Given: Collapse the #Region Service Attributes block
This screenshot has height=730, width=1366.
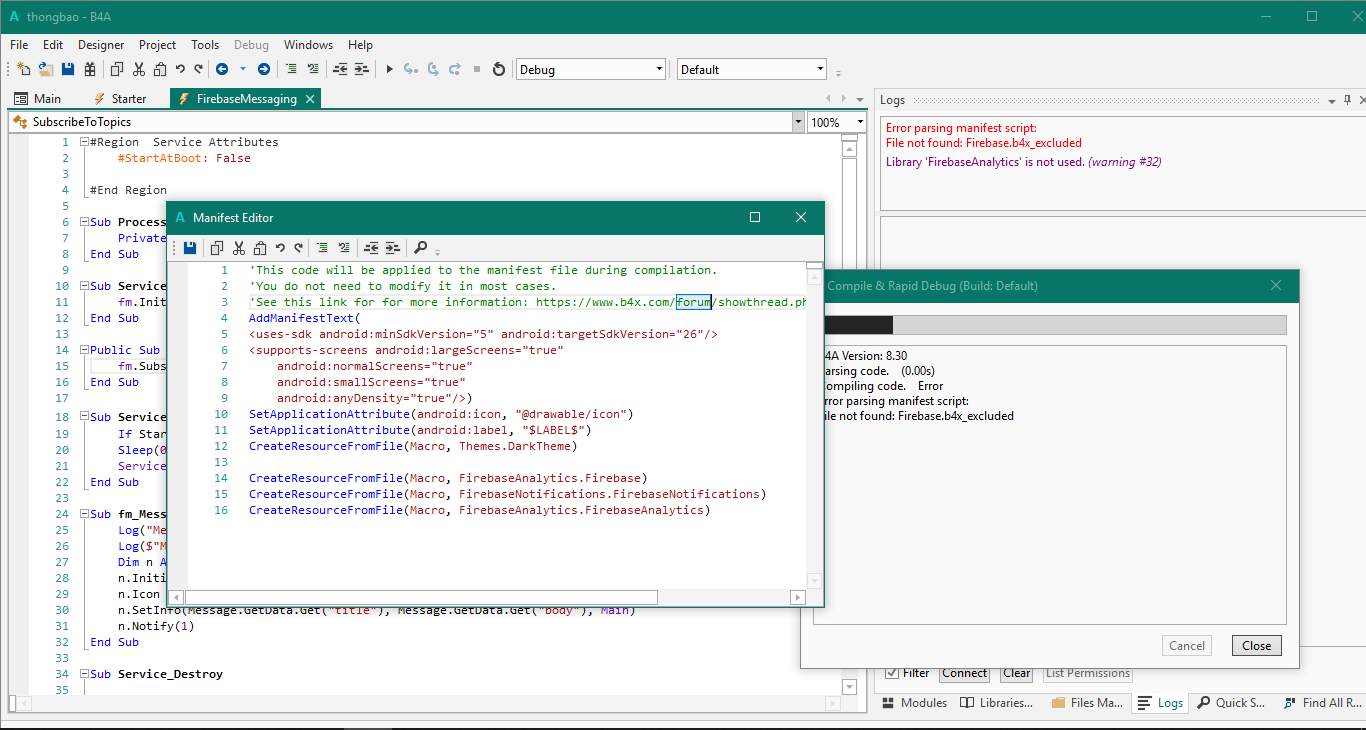Looking at the screenshot, I should pyautogui.click(x=84, y=142).
